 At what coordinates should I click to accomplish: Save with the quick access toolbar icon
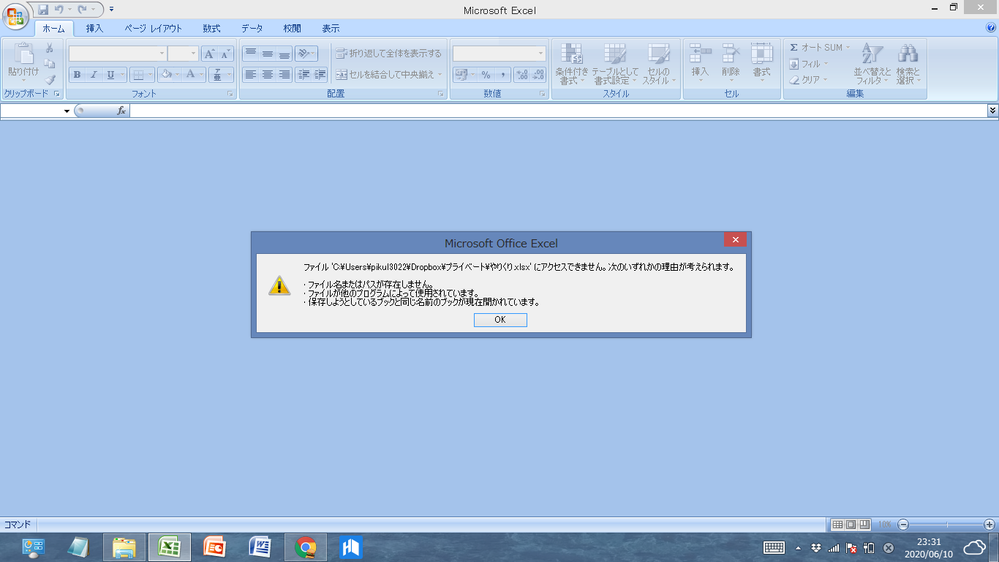43,10
